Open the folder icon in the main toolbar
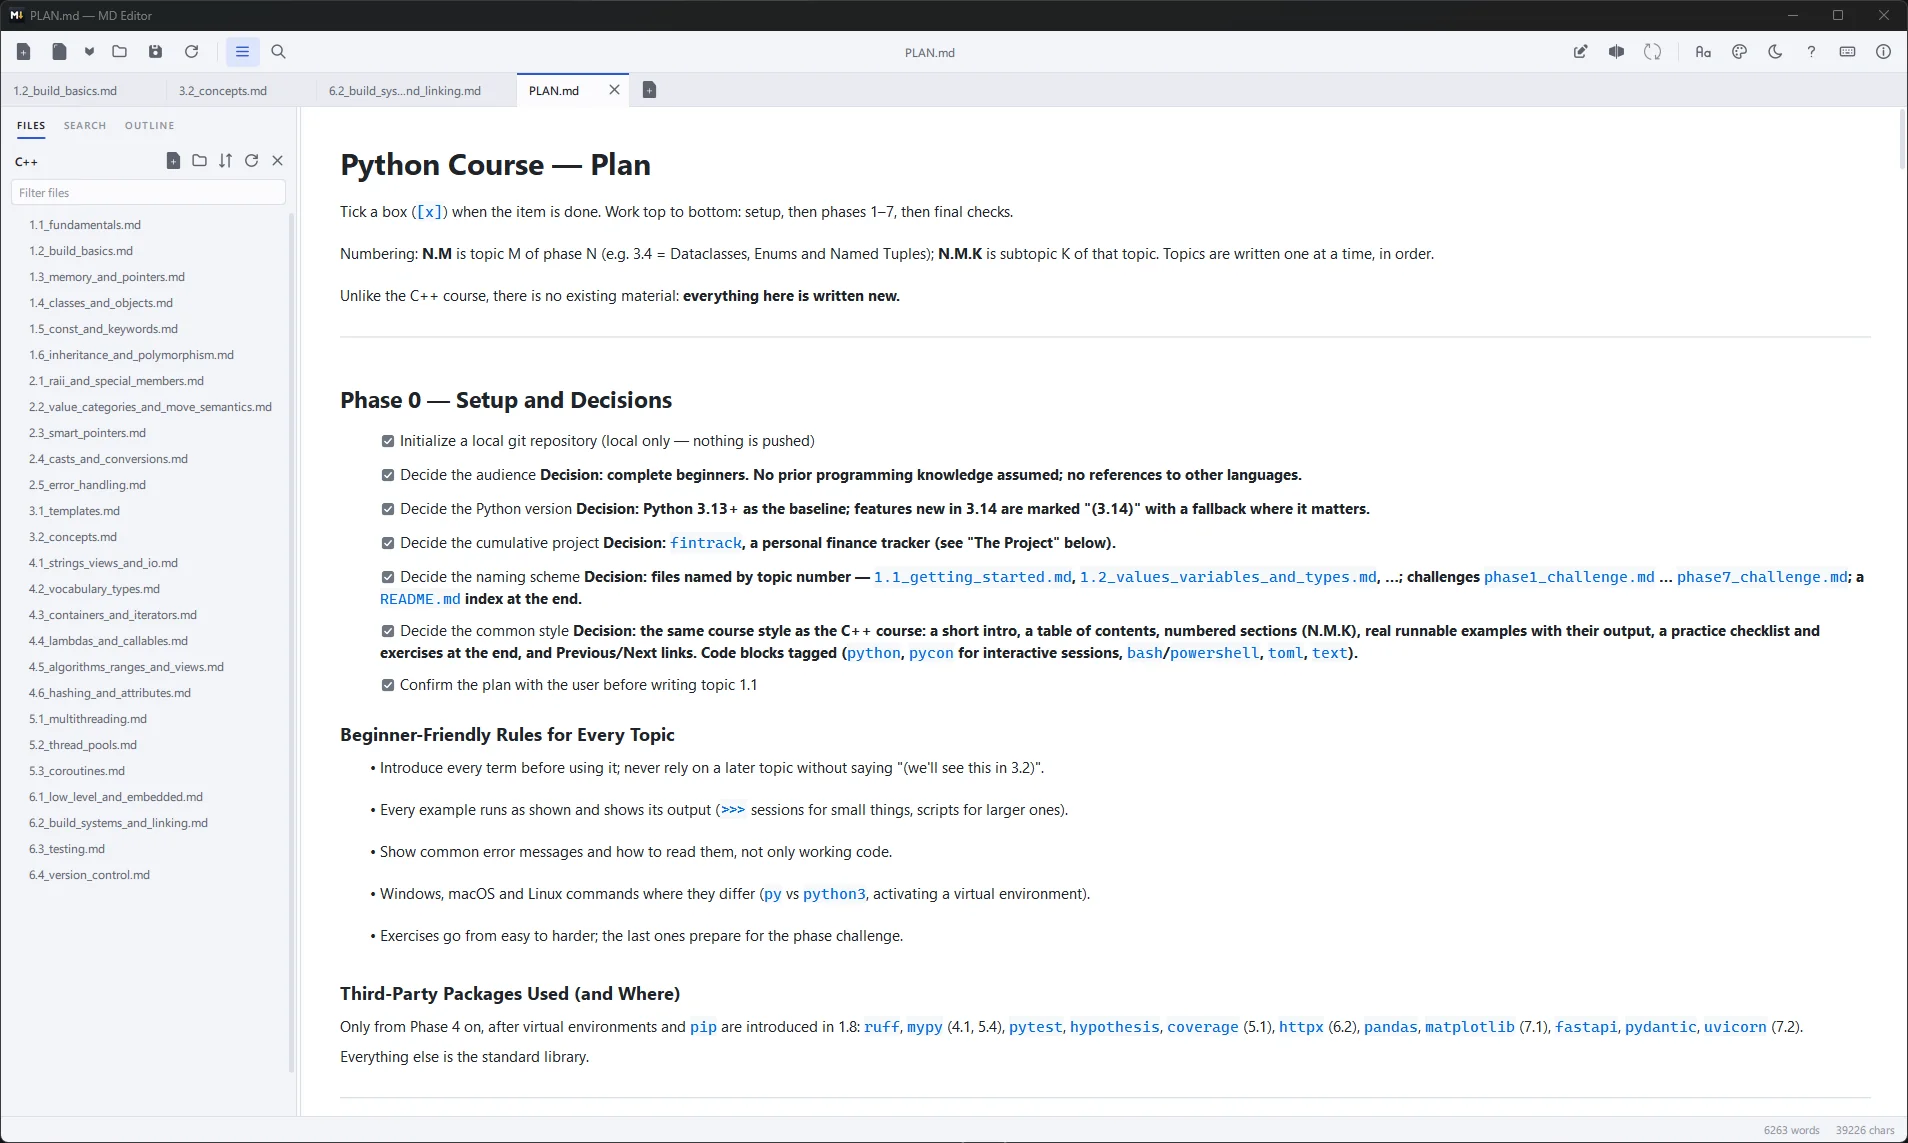This screenshot has width=1908, height=1143. [120, 52]
